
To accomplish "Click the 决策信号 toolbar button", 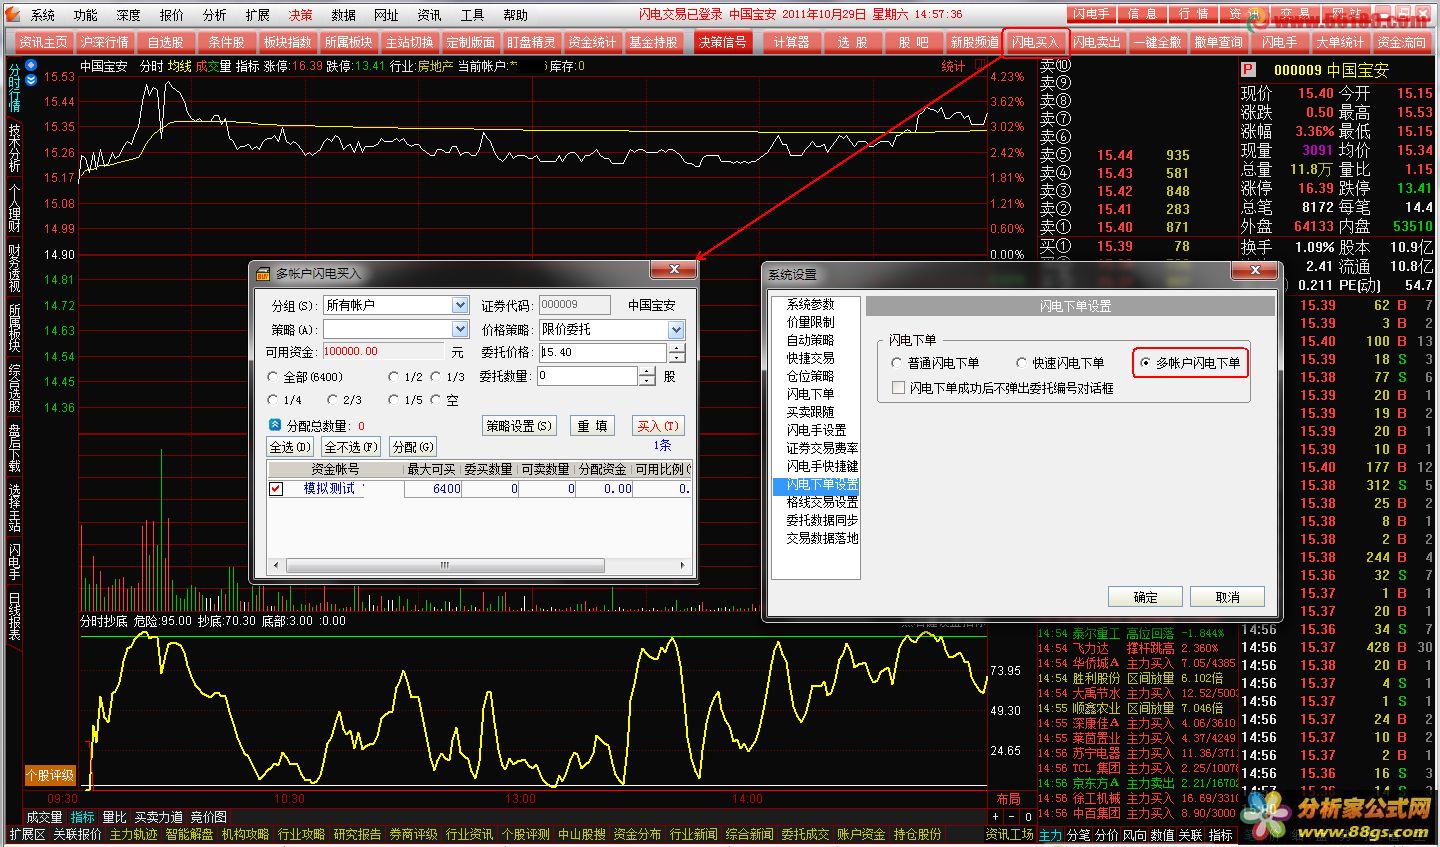I will [x=723, y=42].
